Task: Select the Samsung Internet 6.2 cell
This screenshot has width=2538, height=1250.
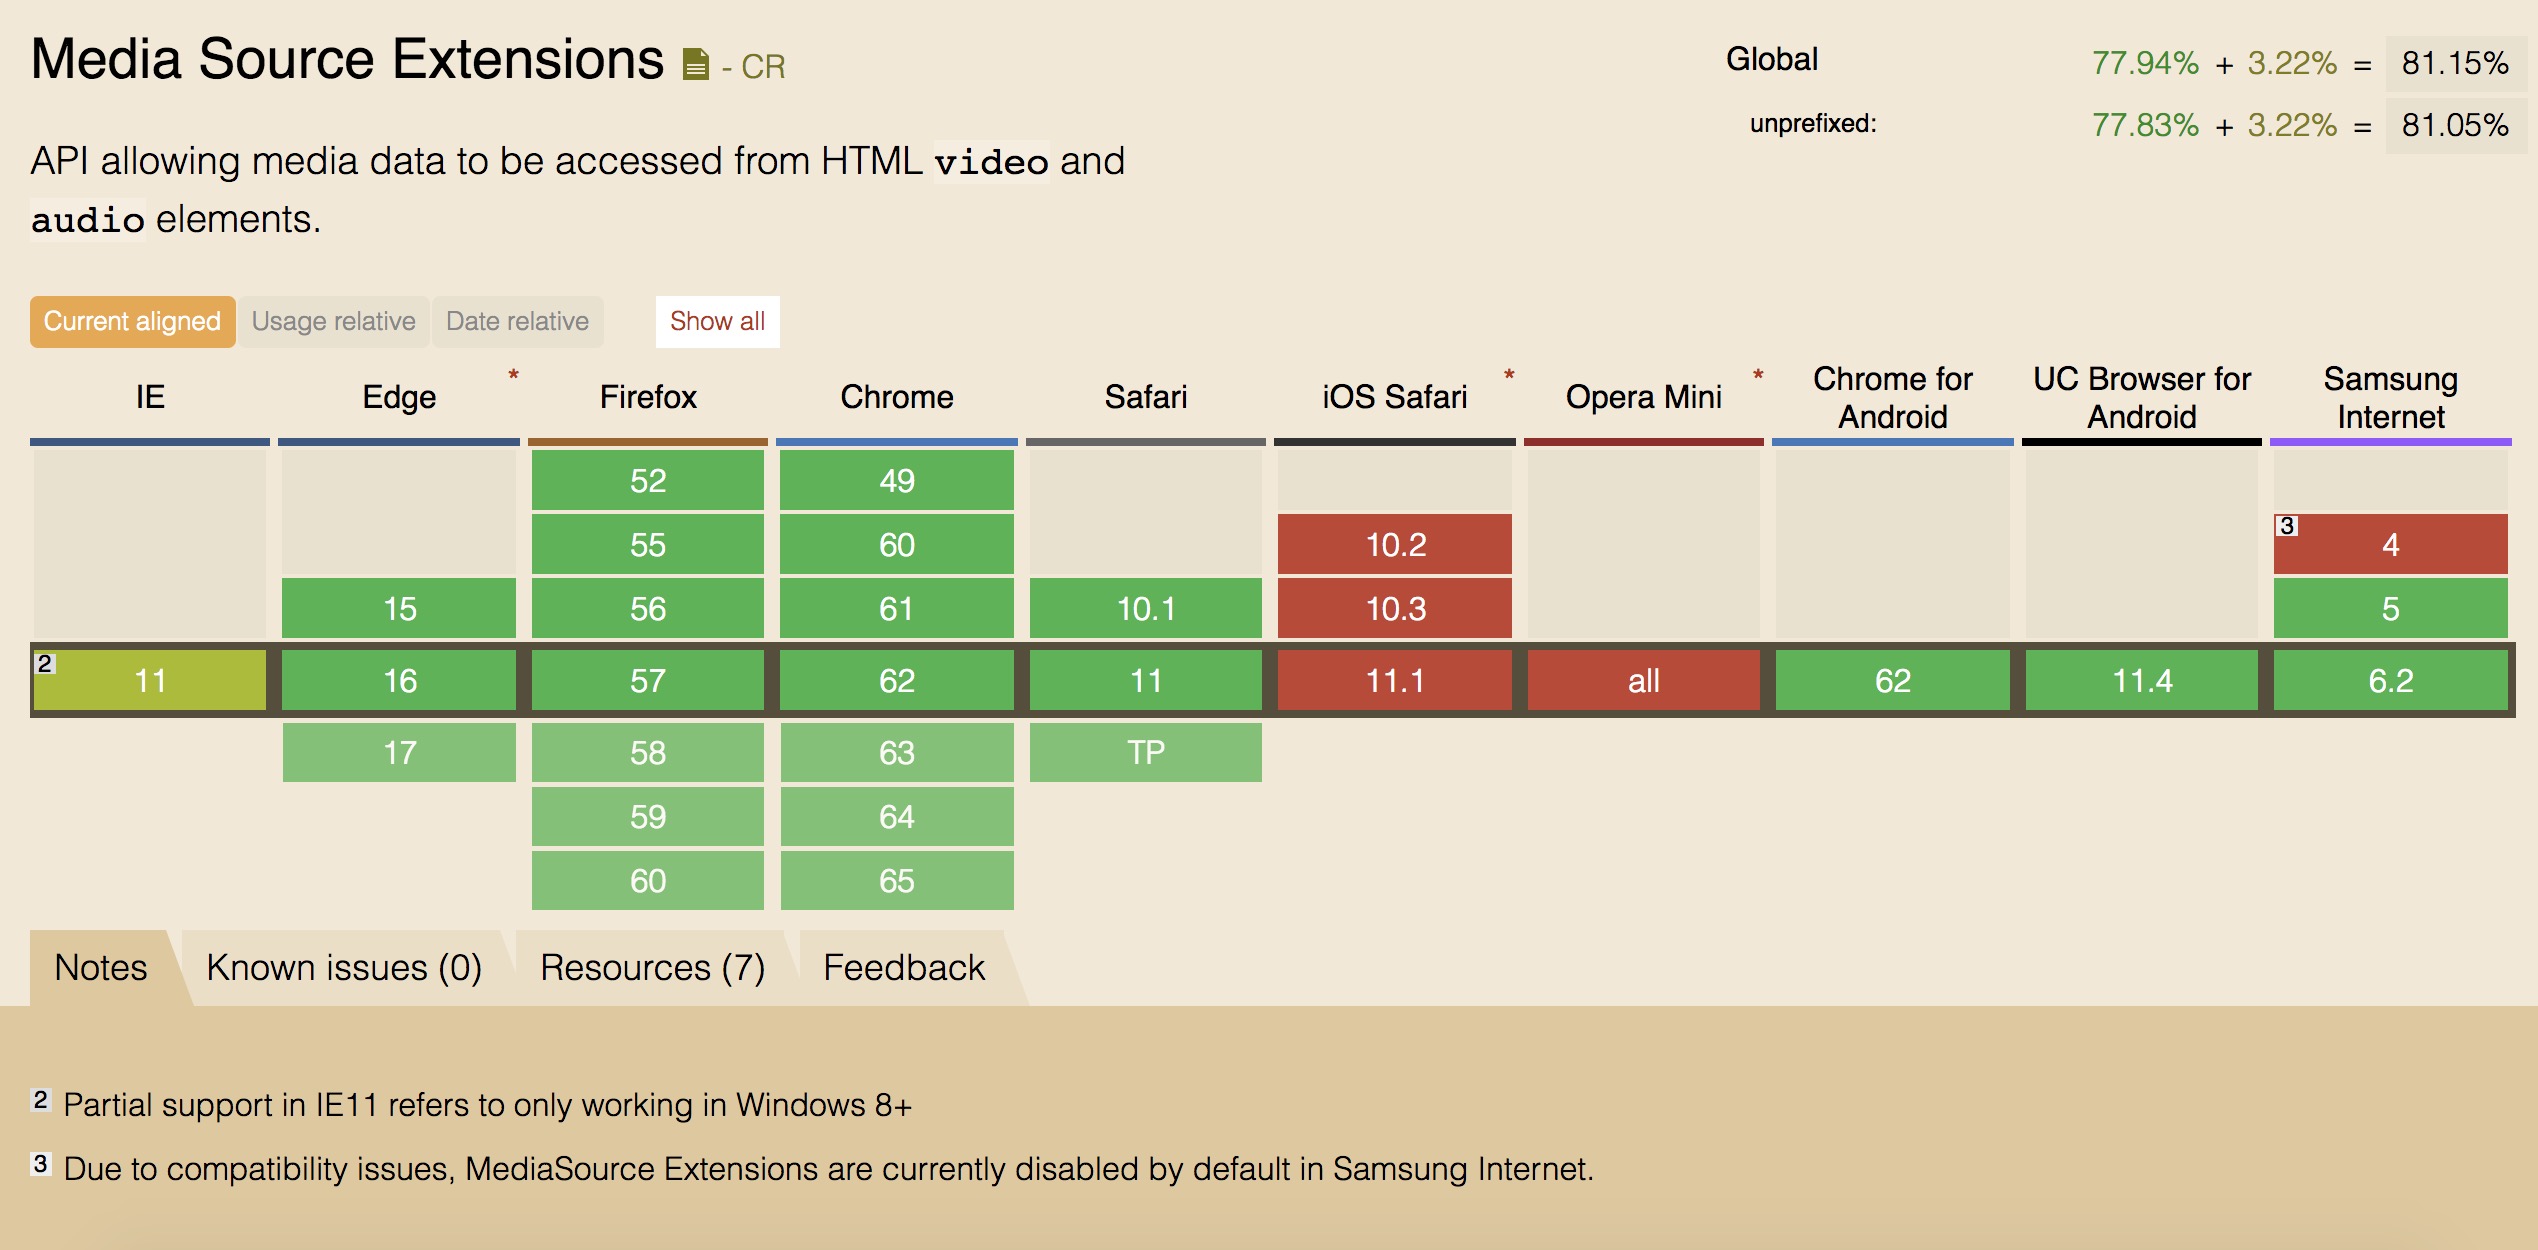Action: [x=2391, y=681]
